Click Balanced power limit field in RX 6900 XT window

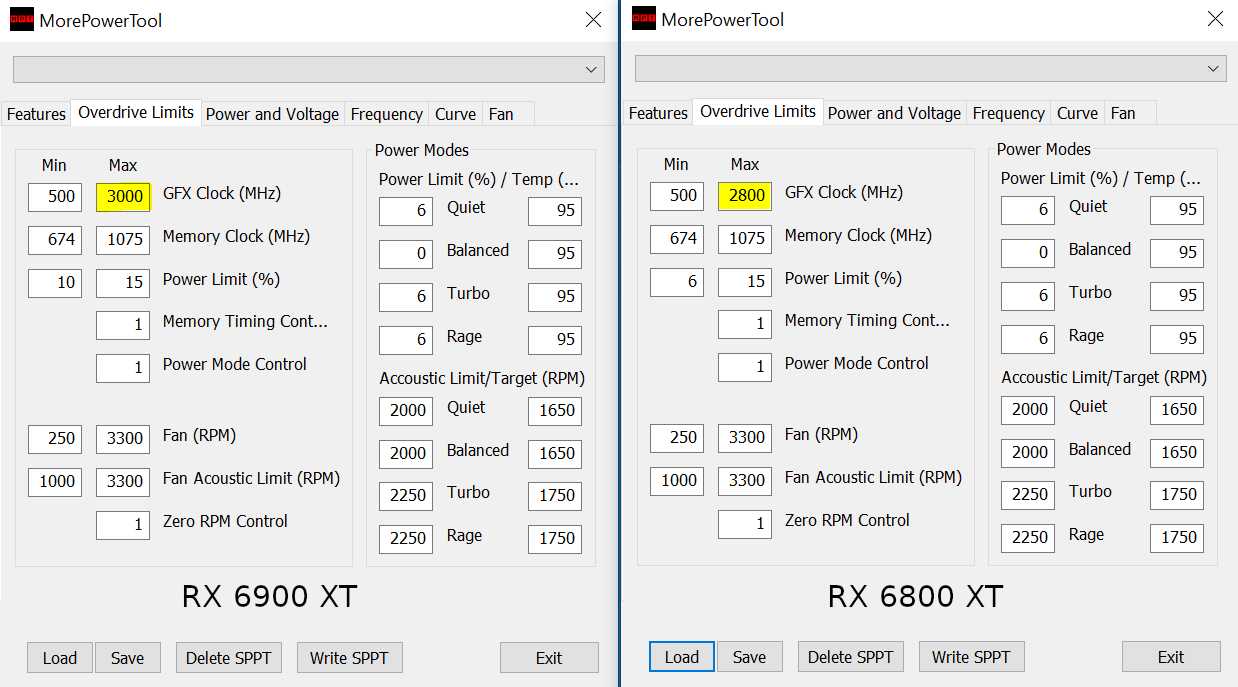click(406, 254)
